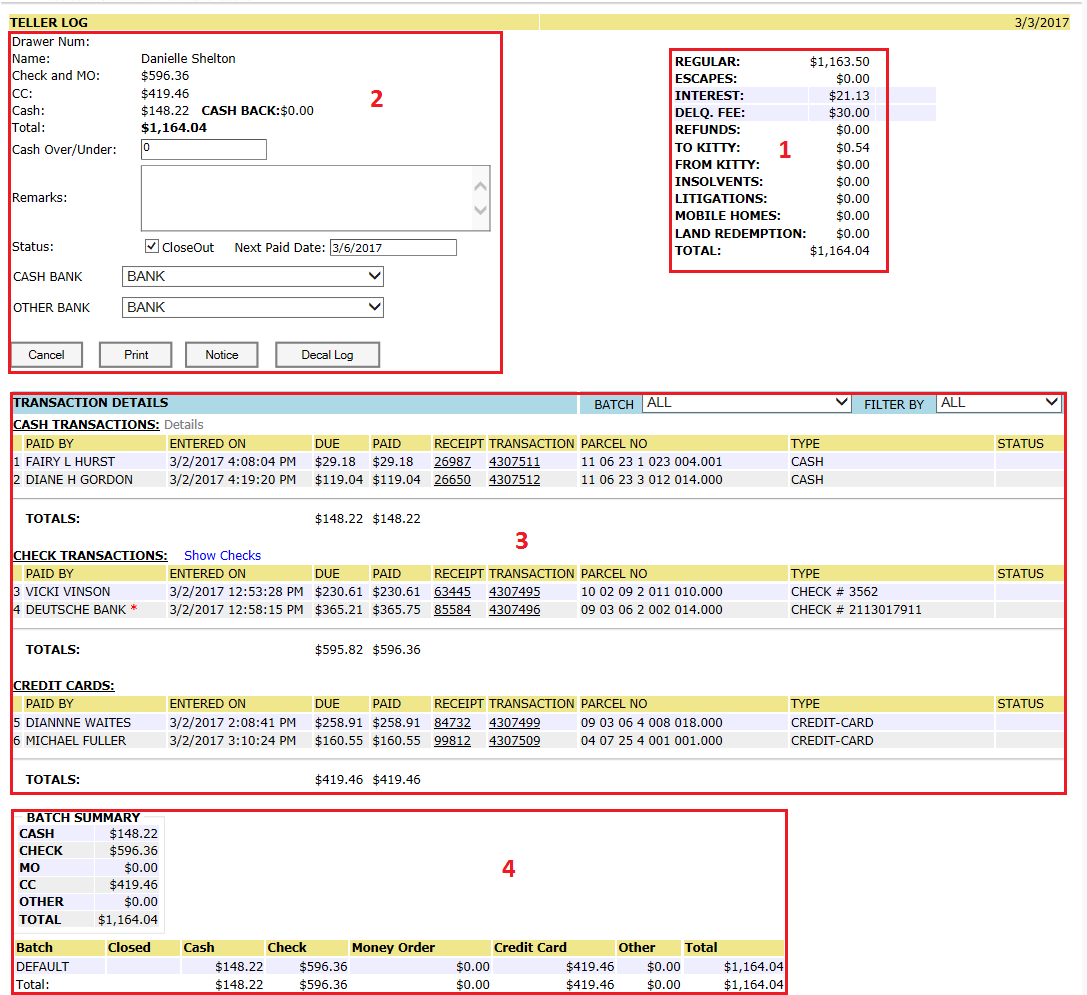Open receipt 84732 link
The image size is (1087, 995).
(x=452, y=723)
